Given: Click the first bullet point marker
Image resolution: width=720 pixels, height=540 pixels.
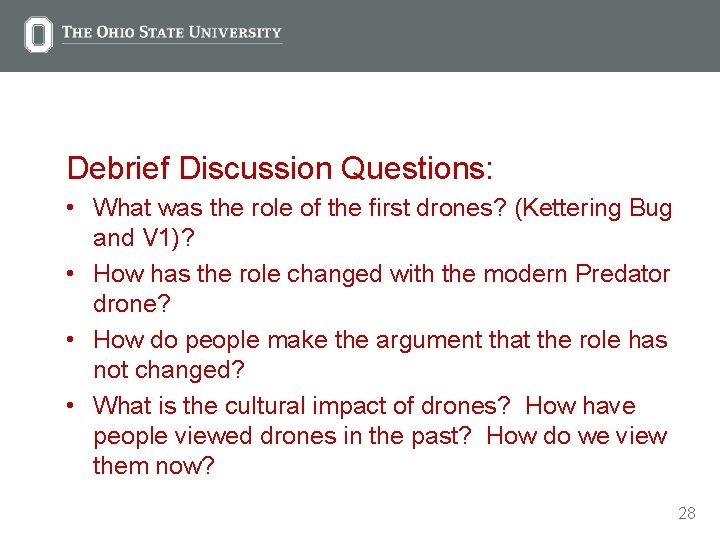Looking at the screenshot, I should (x=74, y=208).
